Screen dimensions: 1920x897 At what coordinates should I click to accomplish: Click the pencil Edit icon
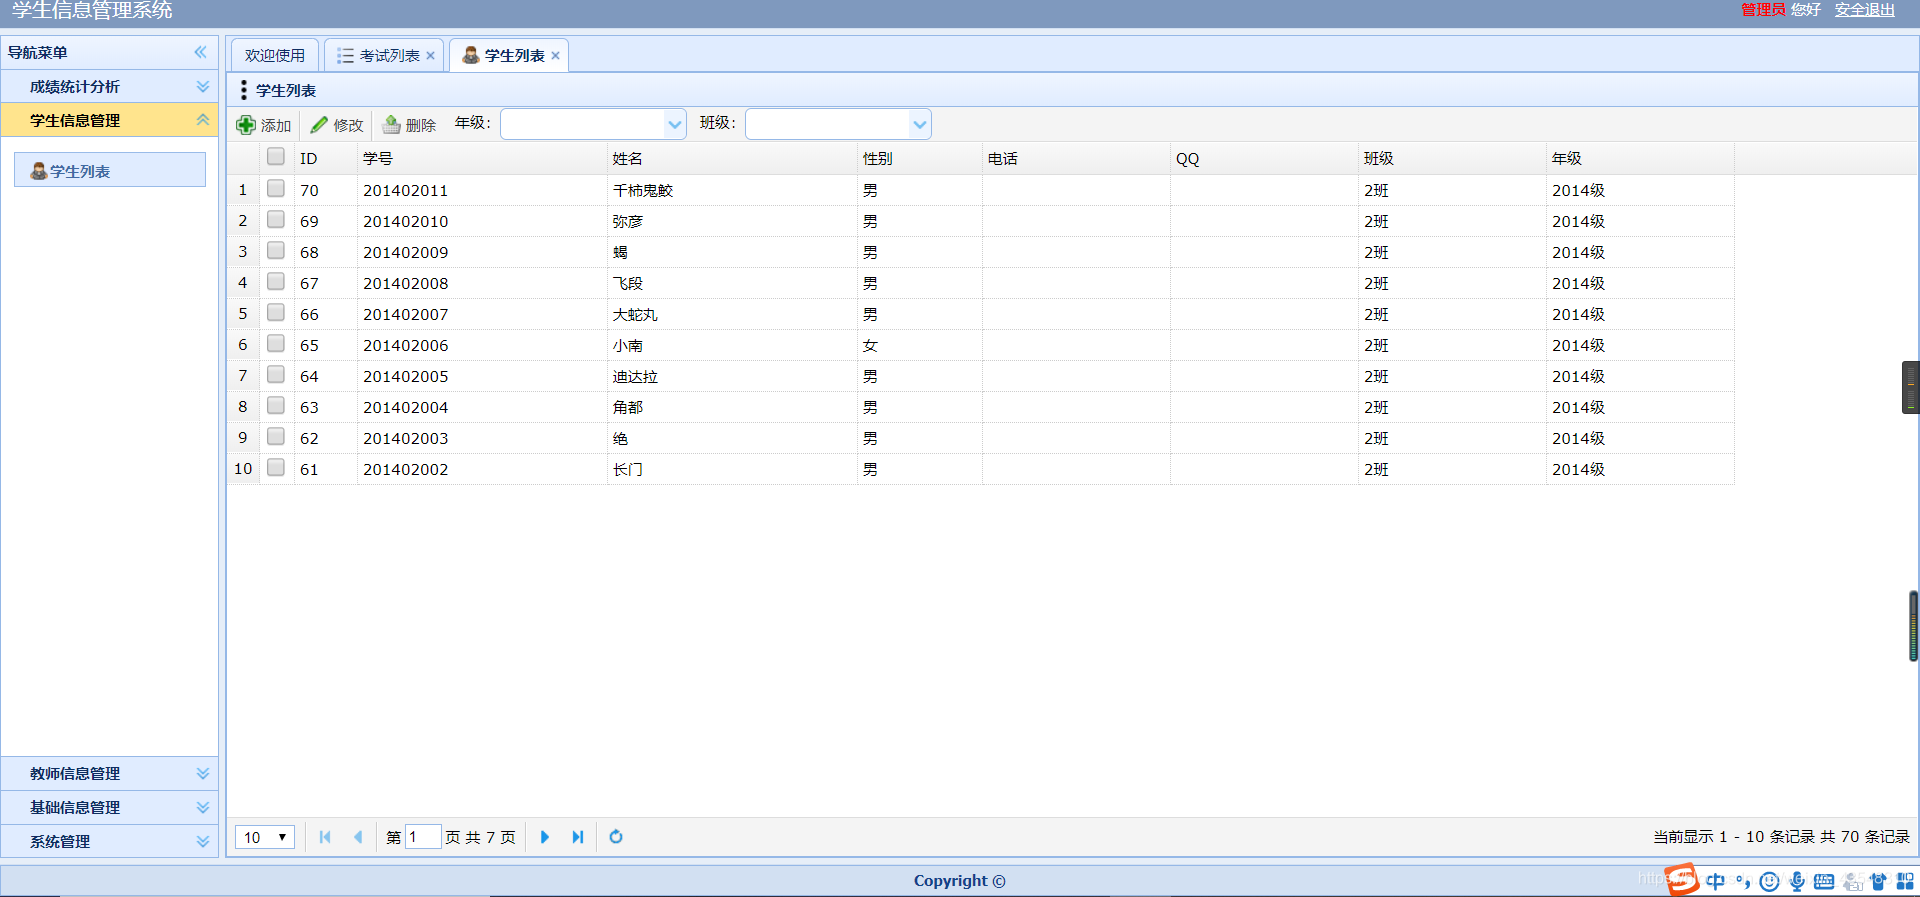point(319,125)
